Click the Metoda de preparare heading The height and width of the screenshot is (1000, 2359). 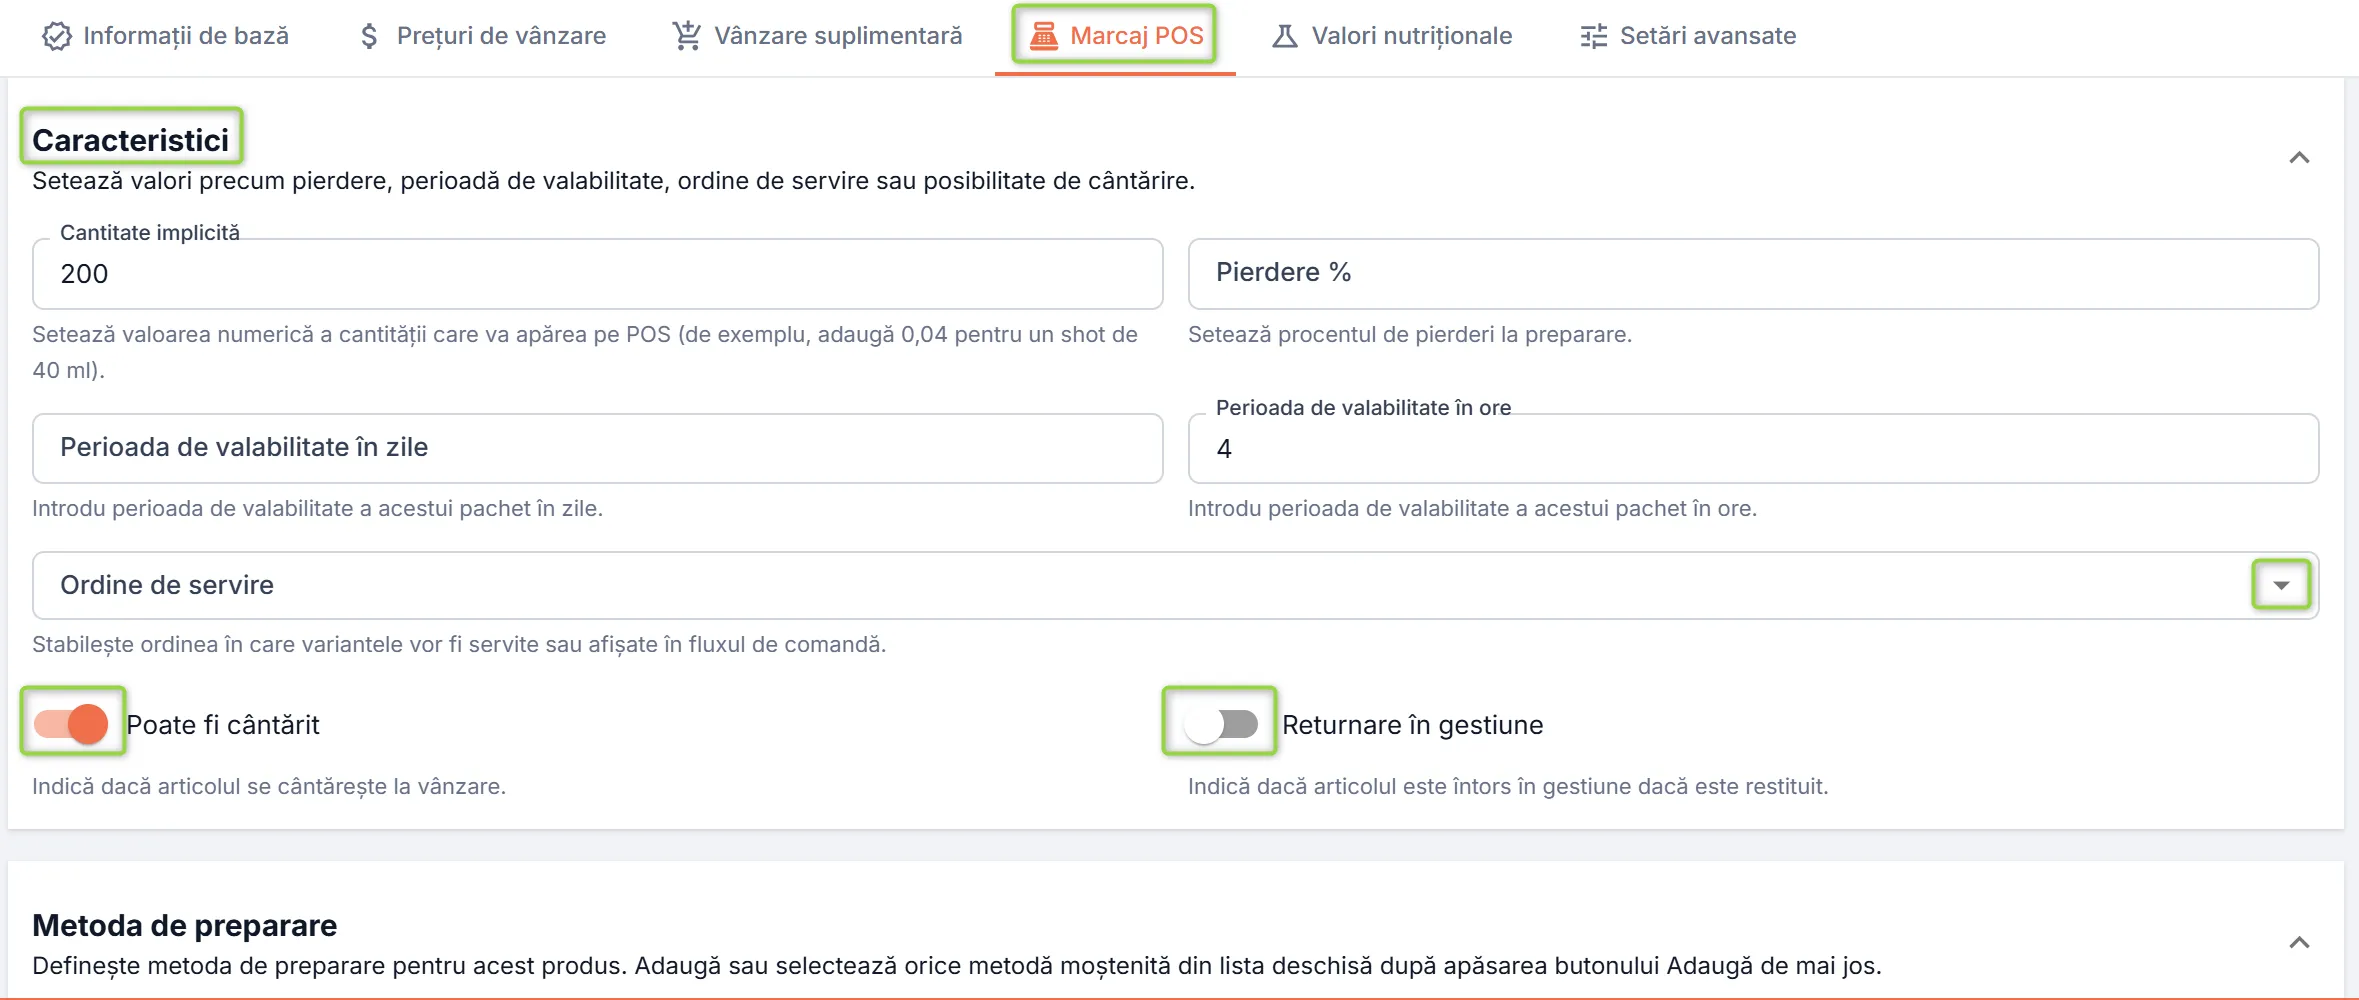(x=185, y=925)
